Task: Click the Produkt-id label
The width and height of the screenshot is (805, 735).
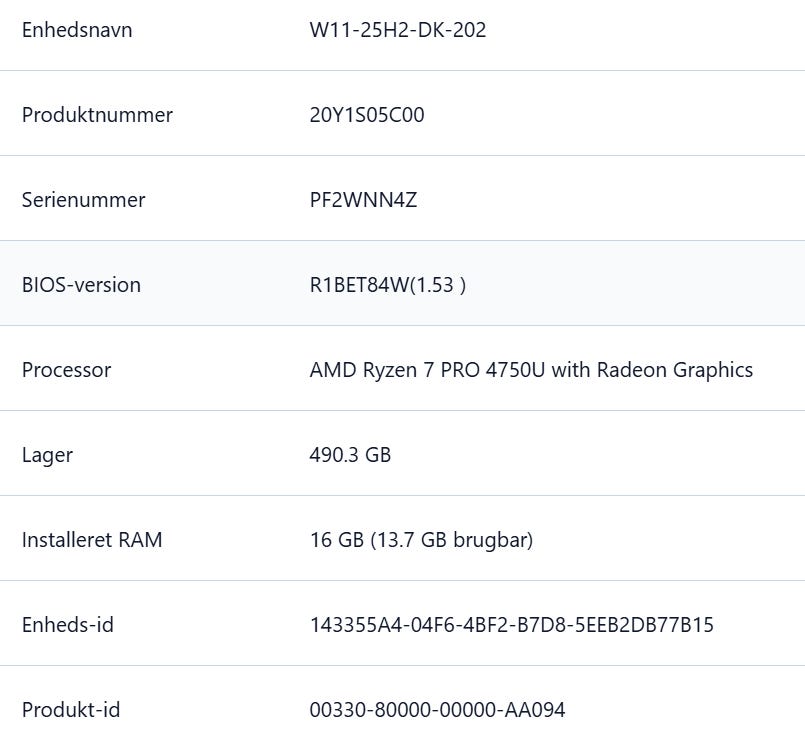Action: coord(71,710)
